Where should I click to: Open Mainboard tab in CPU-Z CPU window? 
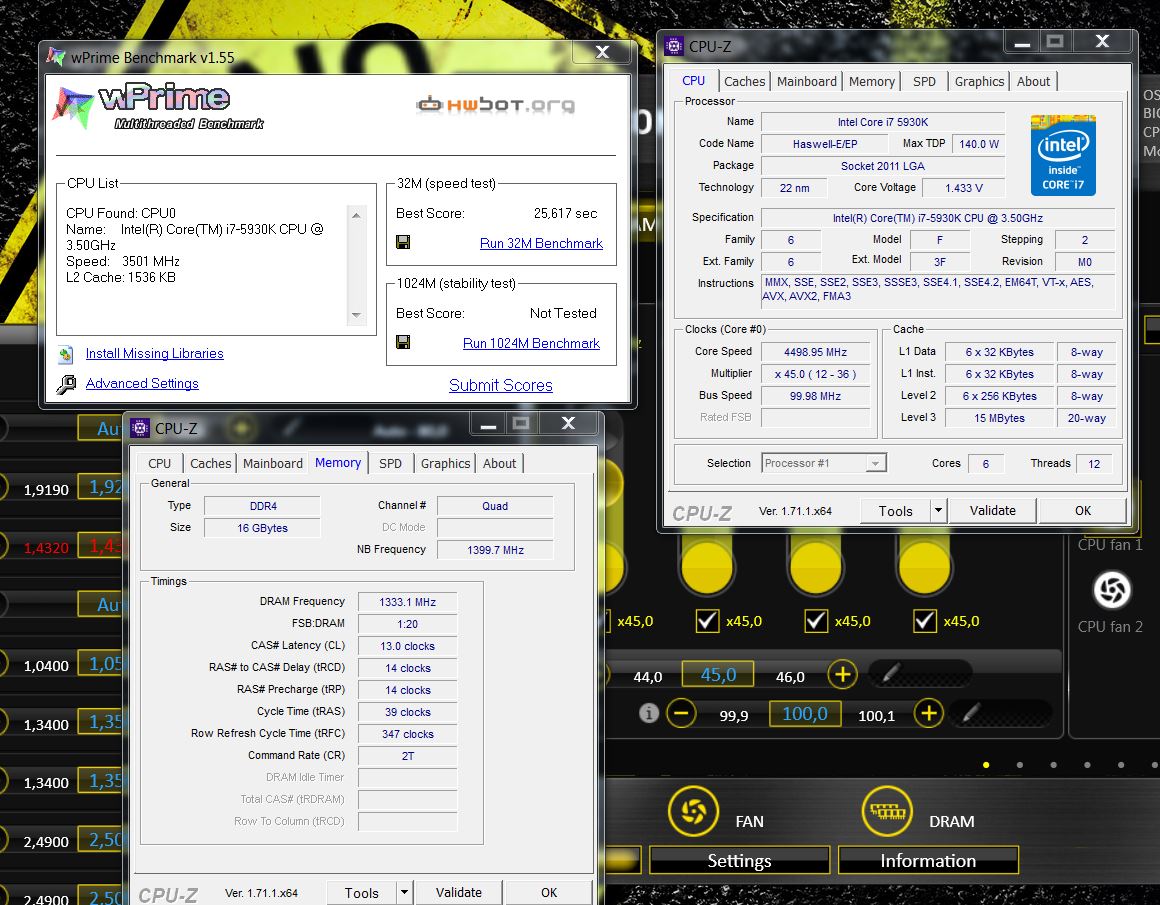pos(806,81)
